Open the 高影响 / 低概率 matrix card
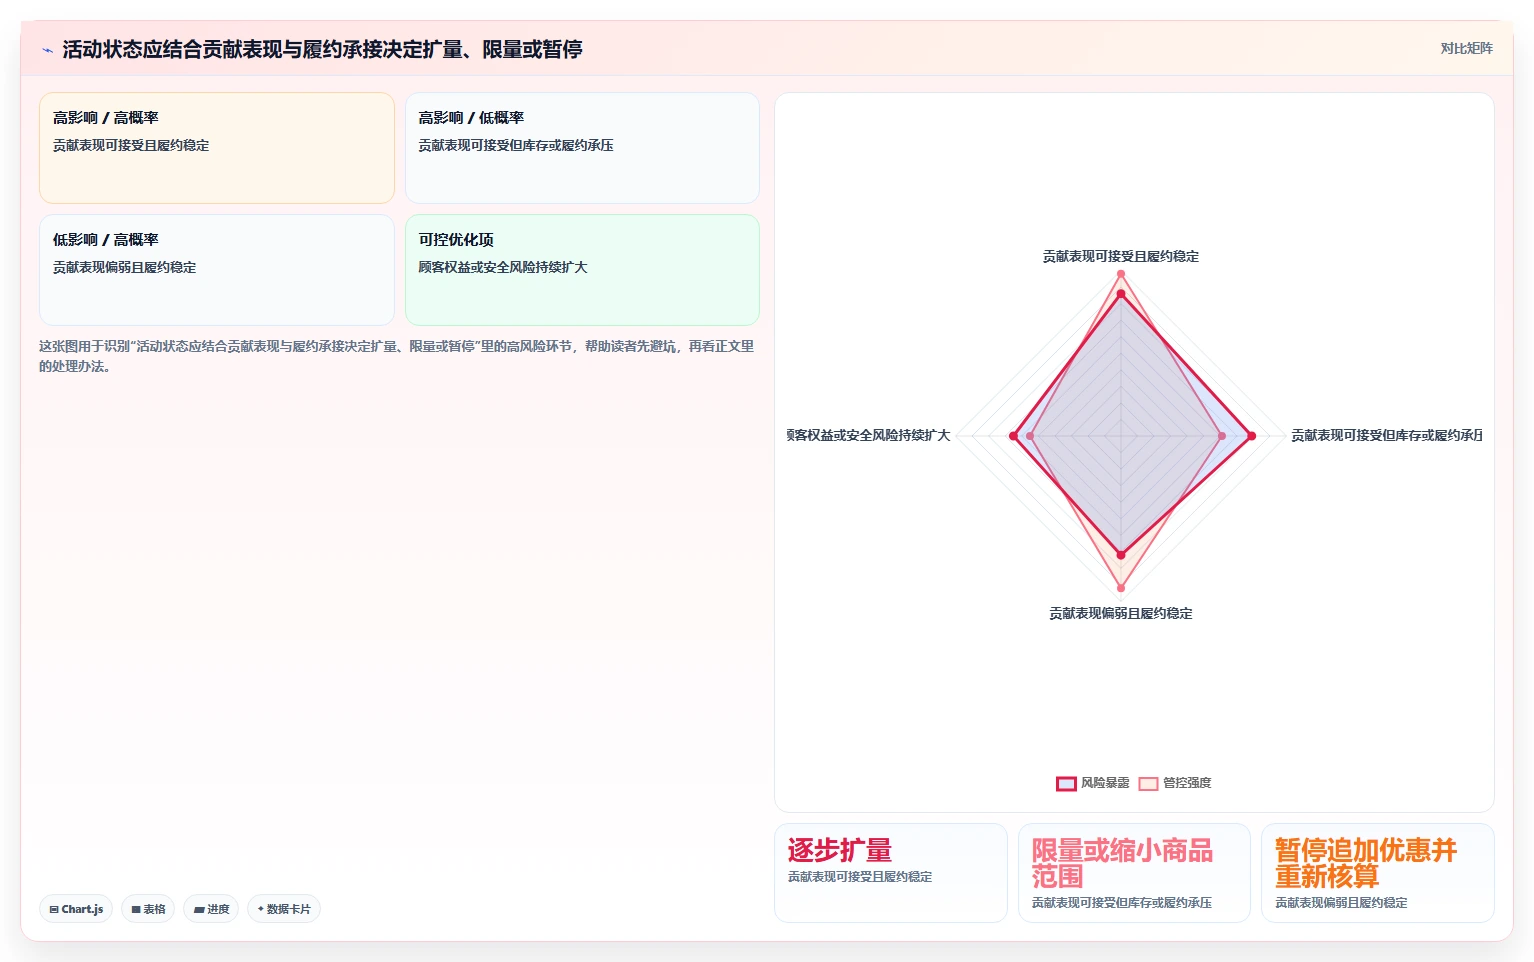Image resolution: width=1534 pixels, height=962 pixels. click(x=582, y=148)
